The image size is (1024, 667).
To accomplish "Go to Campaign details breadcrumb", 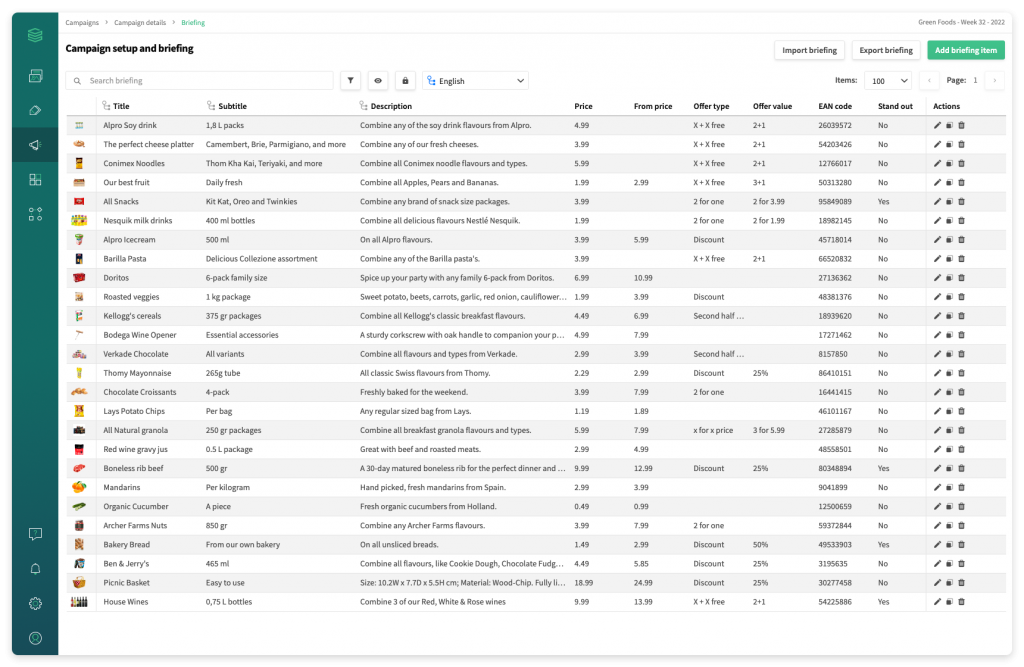I will coord(140,22).
